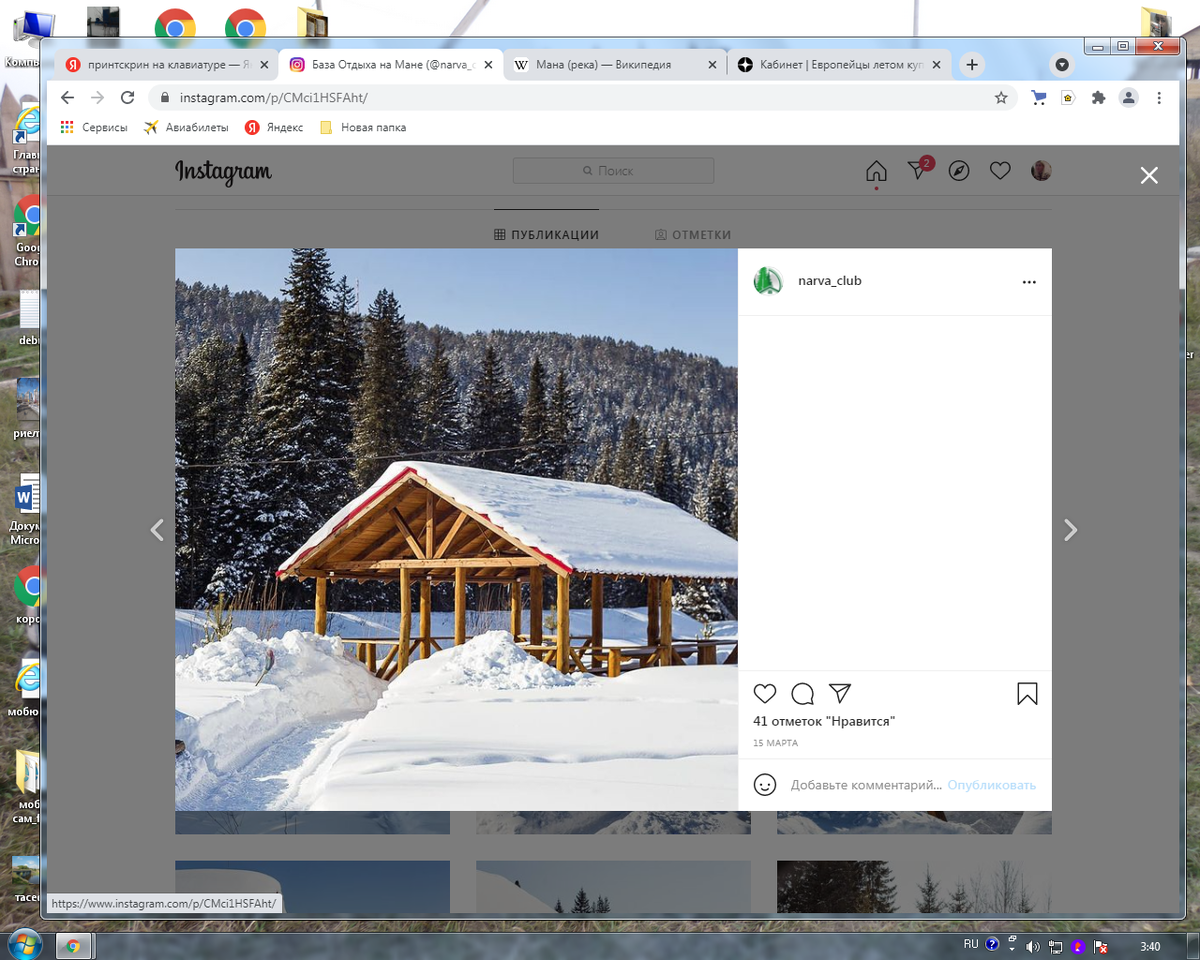This screenshot has width=1200, height=960.
Task: Reload the Instagram page
Action: [127, 97]
